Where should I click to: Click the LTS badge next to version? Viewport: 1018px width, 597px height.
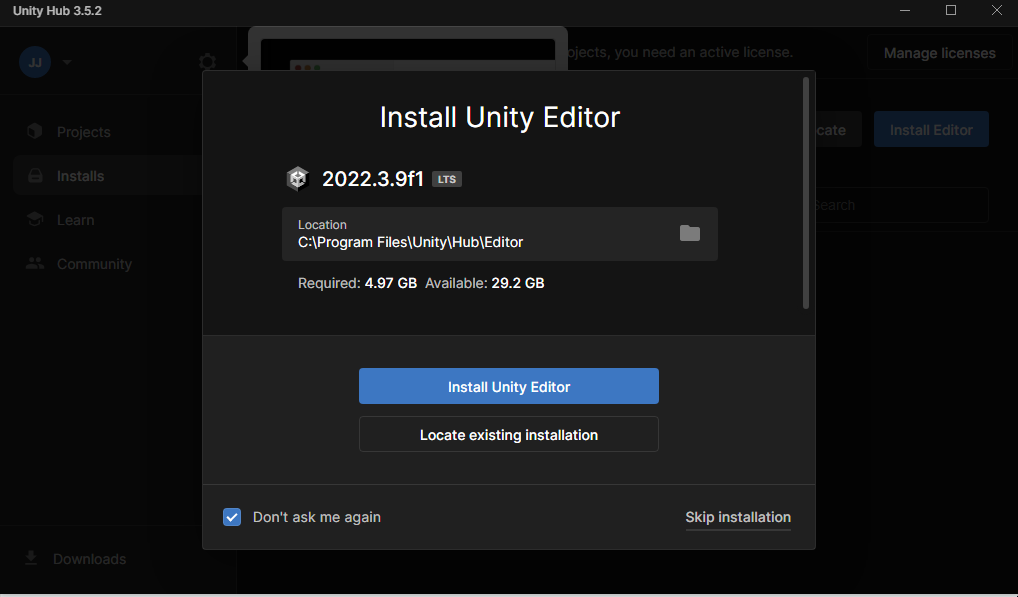point(447,179)
